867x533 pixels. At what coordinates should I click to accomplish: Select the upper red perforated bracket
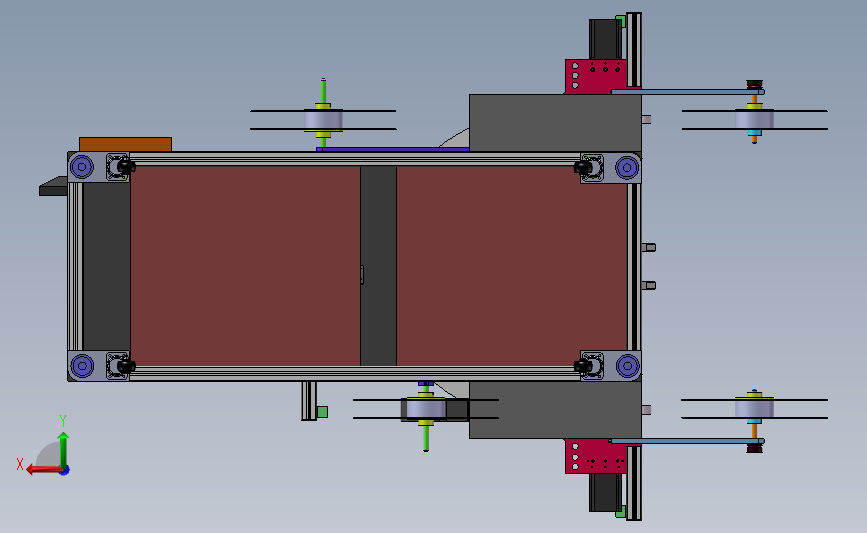coord(596,76)
